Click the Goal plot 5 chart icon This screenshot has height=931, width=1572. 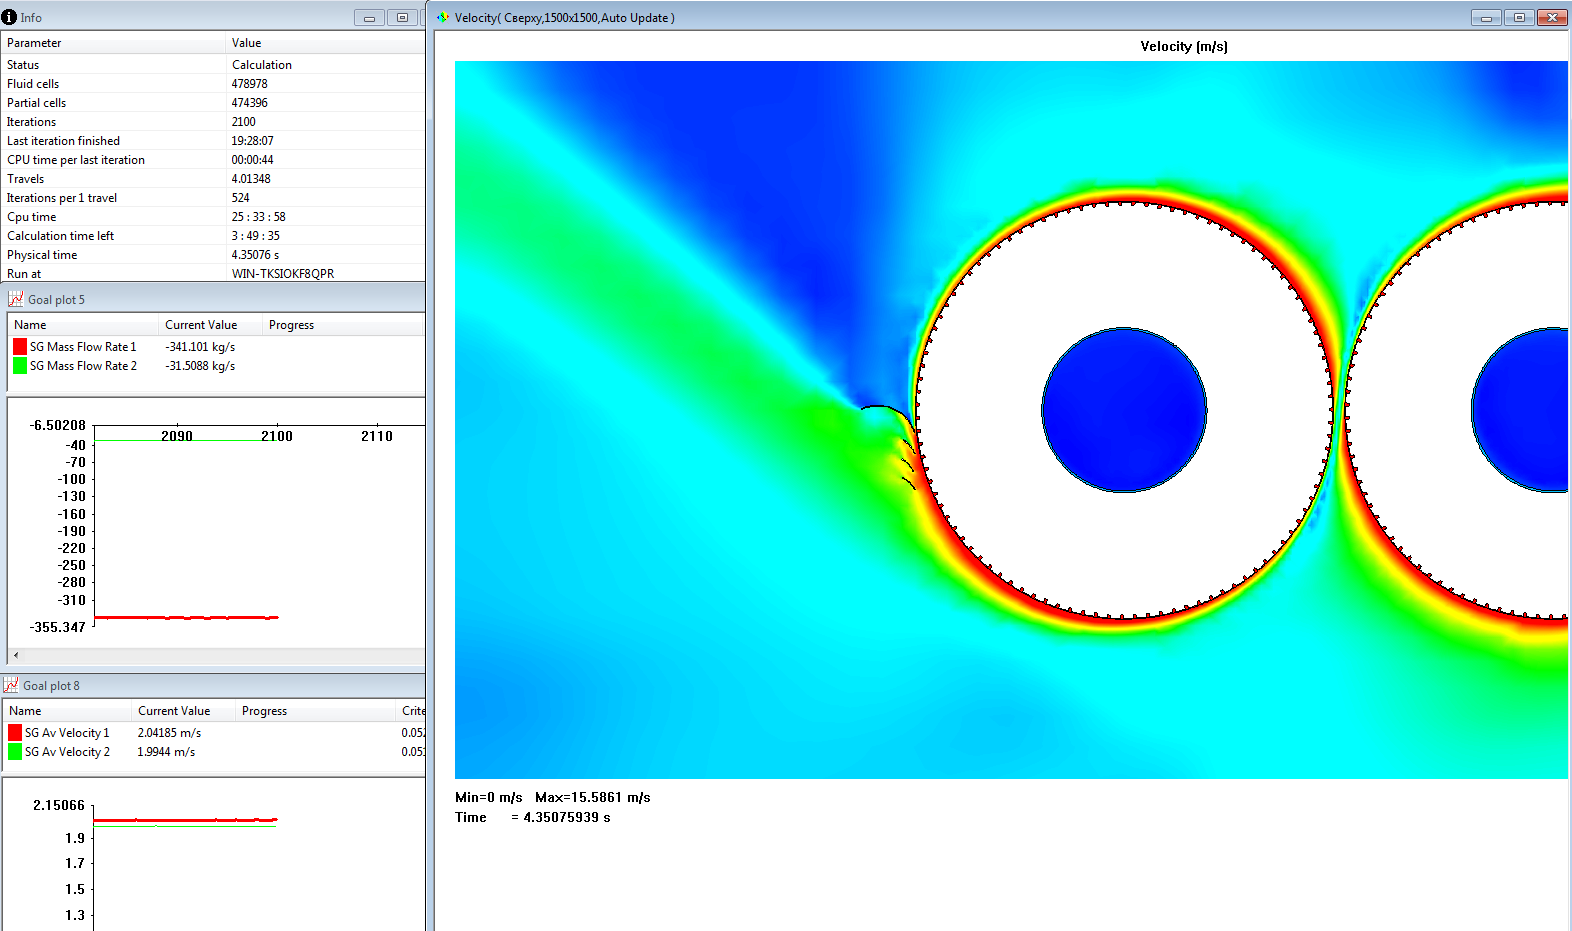[16, 299]
